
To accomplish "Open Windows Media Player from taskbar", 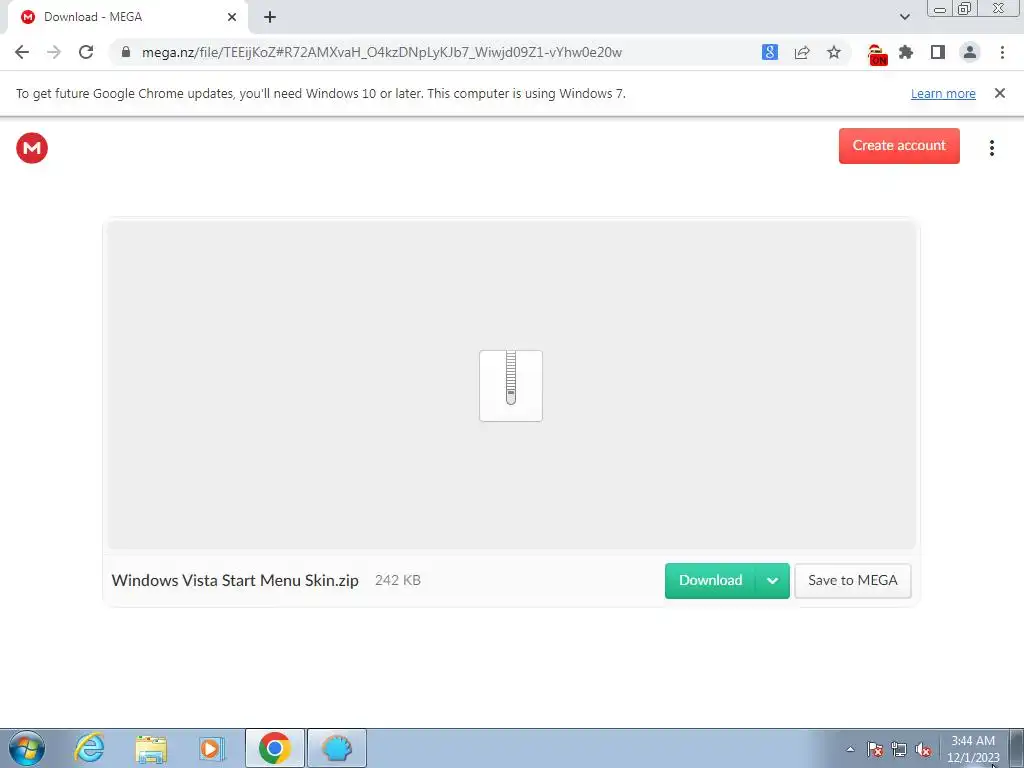I will [211, 748].
